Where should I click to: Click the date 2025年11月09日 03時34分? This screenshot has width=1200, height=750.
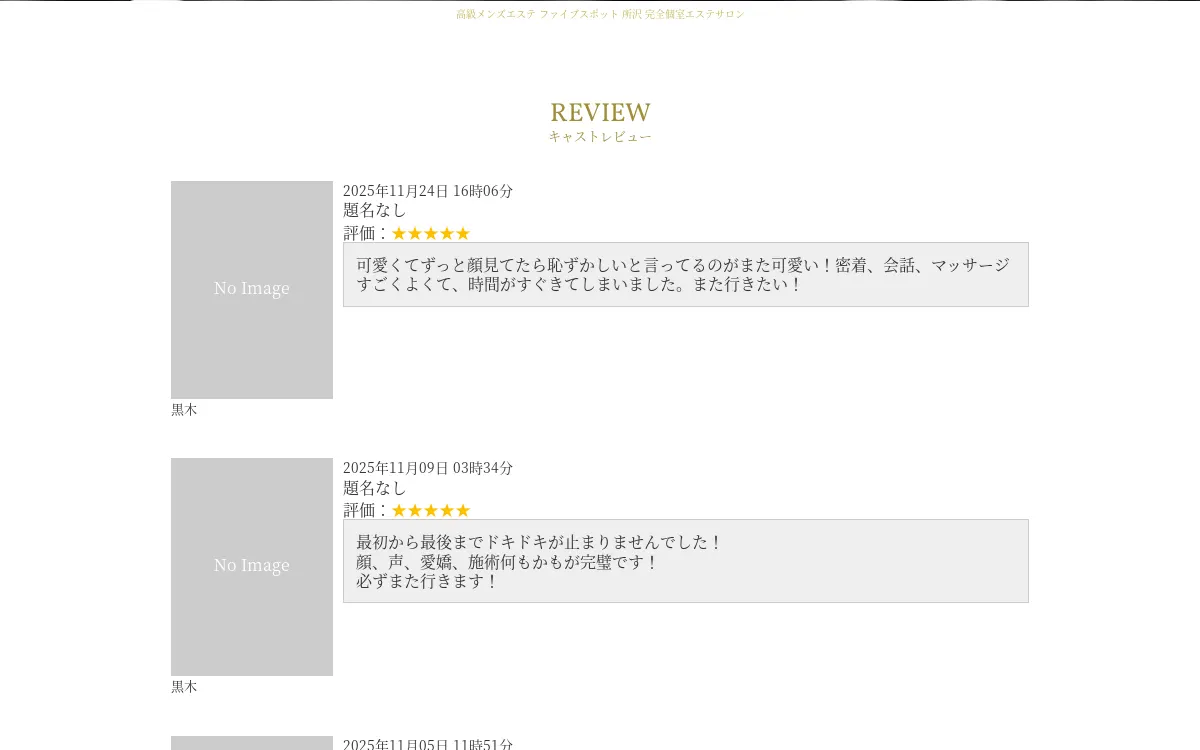pyautogui.click(x=428, y=467)
